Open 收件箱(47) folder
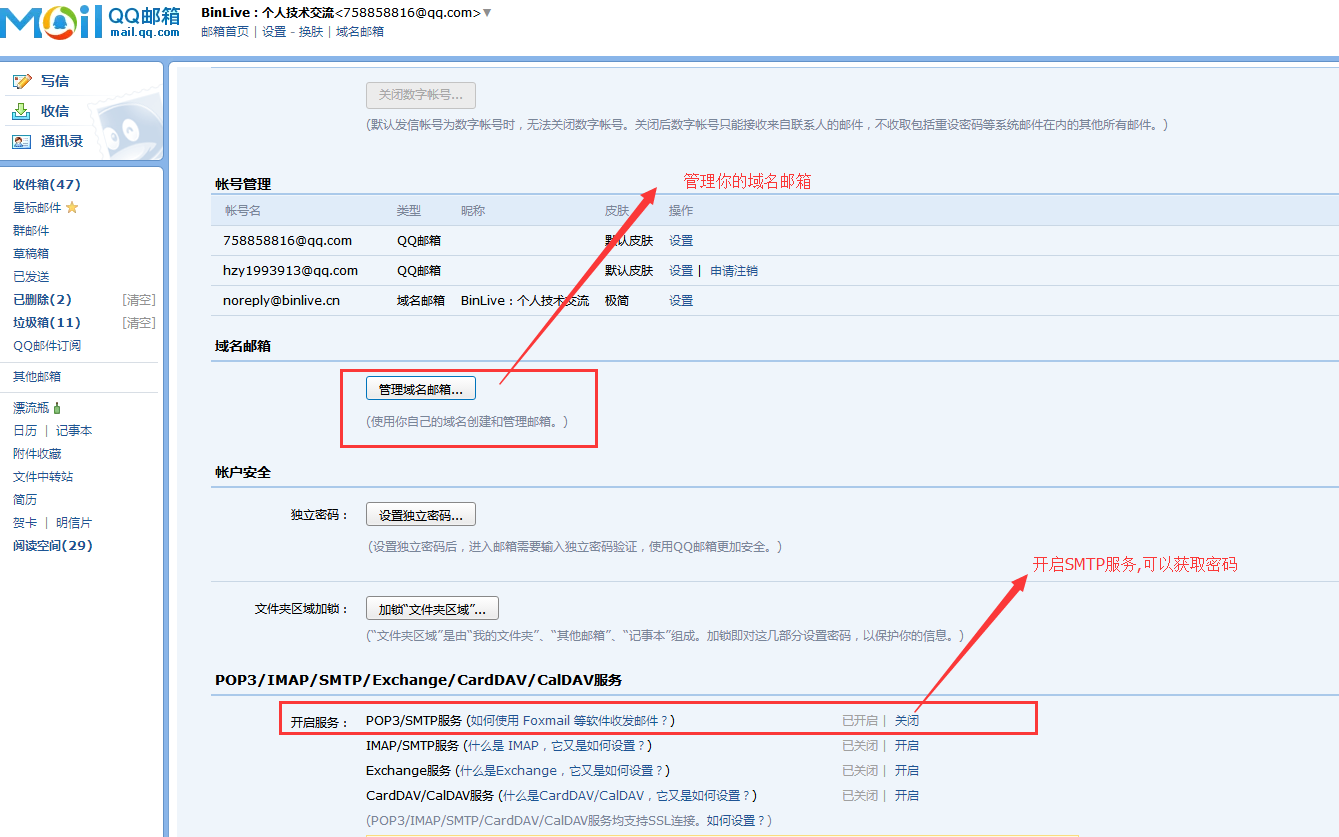Screen dimensions: 1339x837 click(47, 185)
